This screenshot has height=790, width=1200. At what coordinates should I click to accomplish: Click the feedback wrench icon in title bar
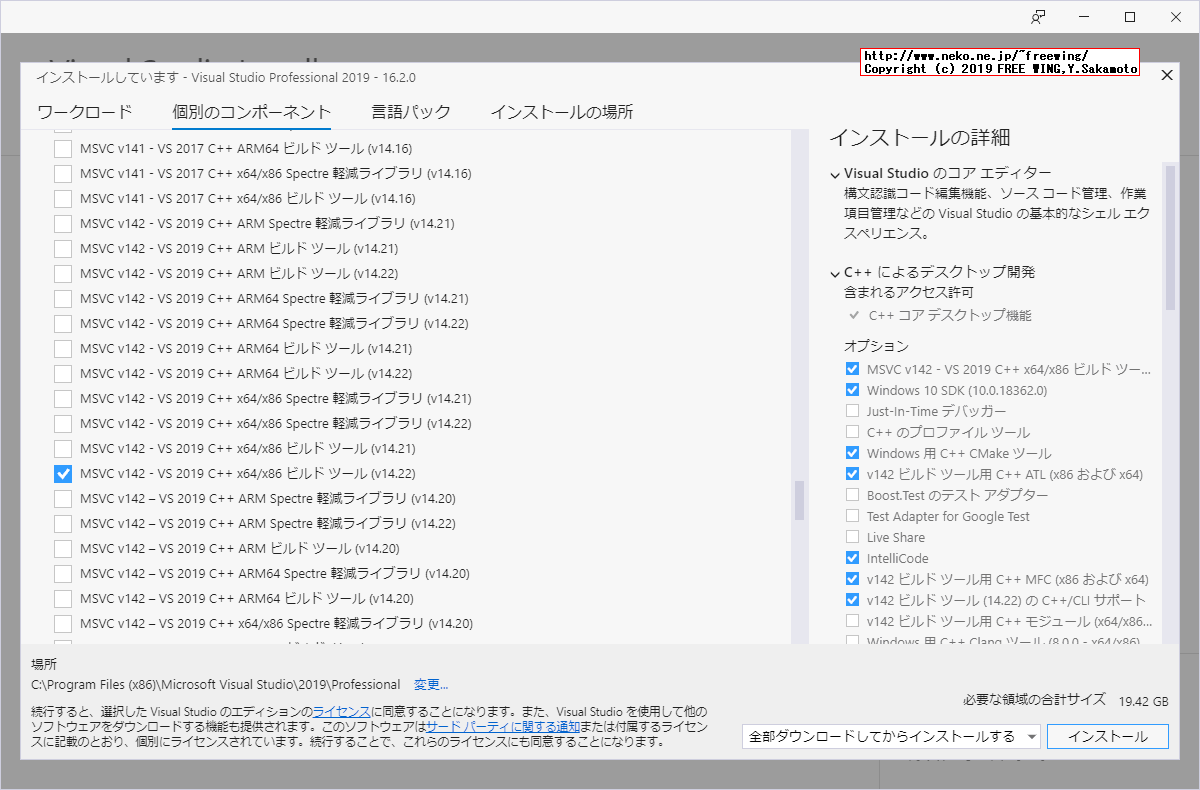click(1038, 17)
